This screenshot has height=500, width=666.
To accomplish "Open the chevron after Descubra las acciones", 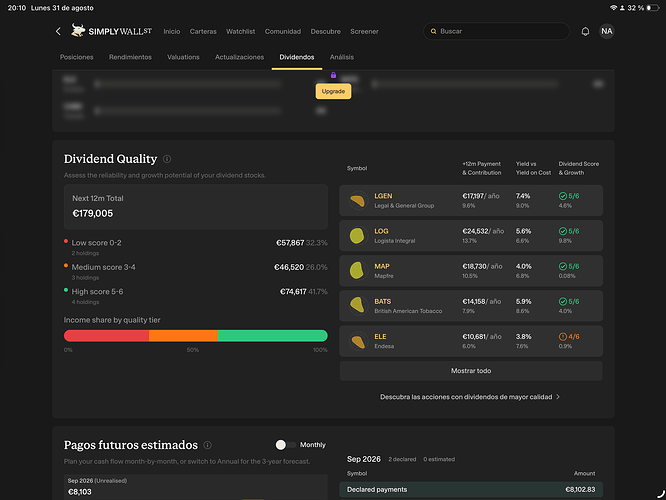I will (x=558, y=397).
